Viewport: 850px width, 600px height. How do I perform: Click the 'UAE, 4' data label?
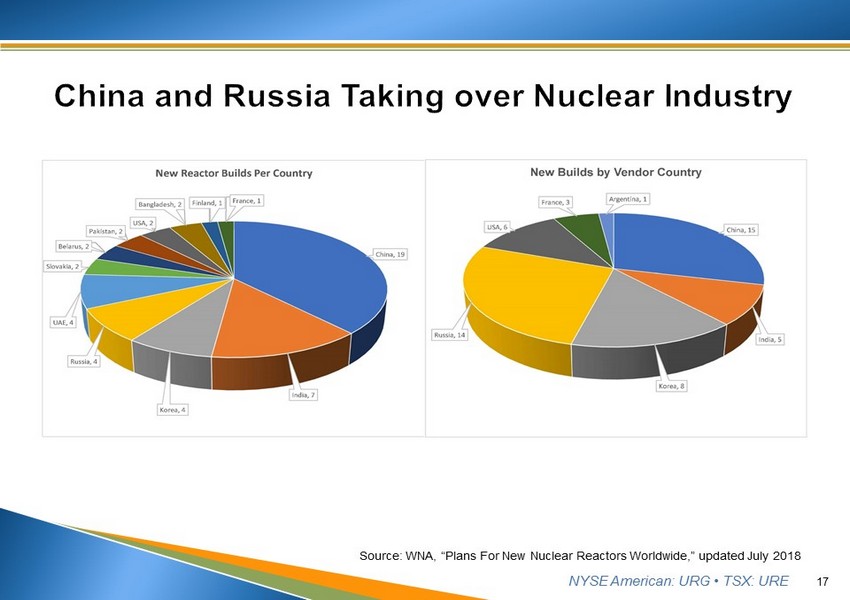coord(63,322)
